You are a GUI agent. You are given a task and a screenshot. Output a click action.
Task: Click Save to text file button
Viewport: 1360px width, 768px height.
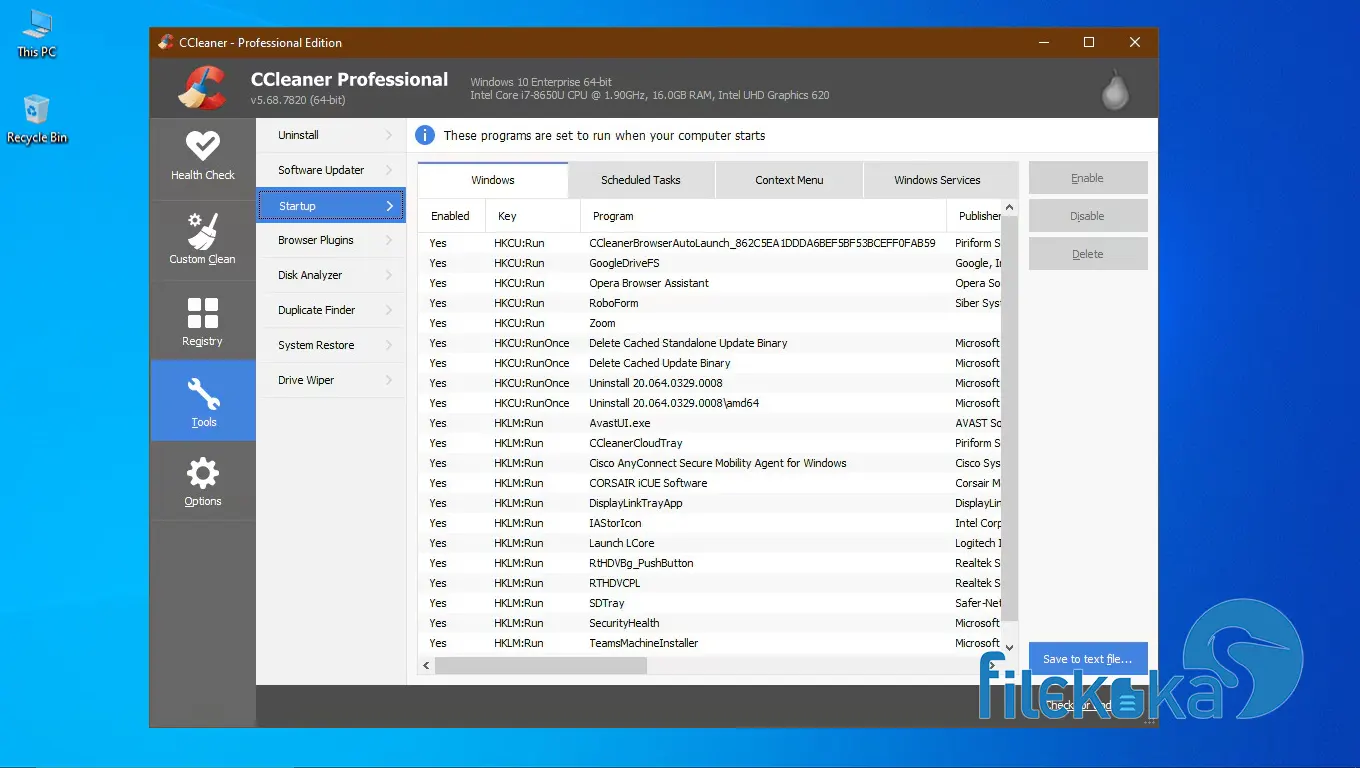point(1088,659)
